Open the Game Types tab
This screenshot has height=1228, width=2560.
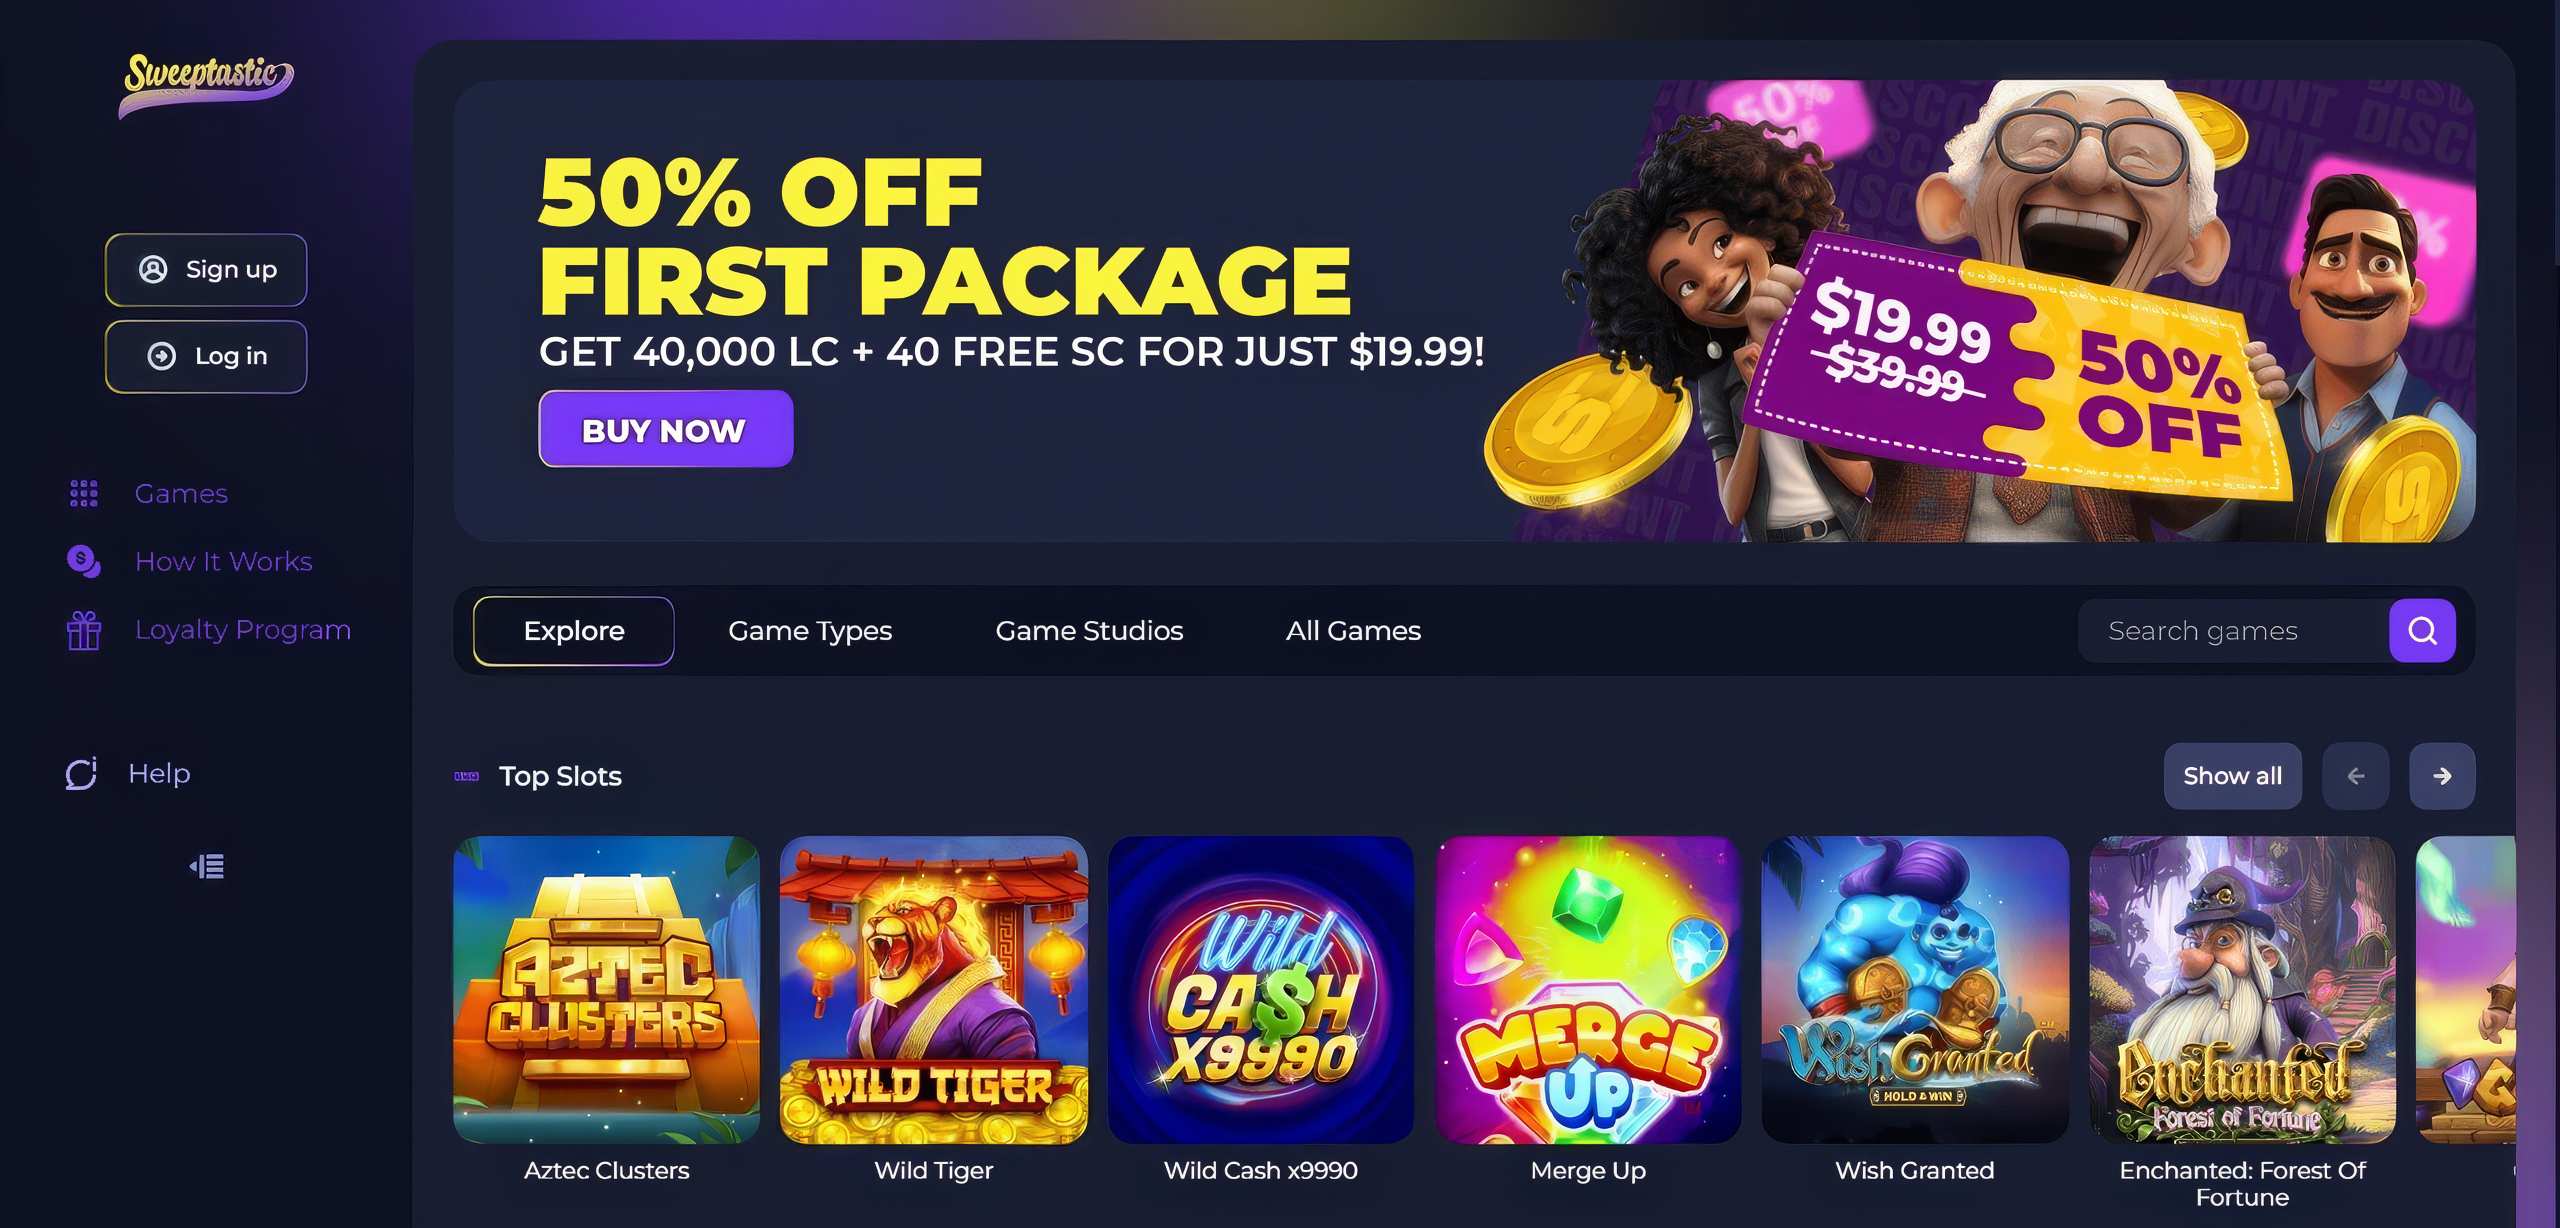pyautogui.click(x=810, y=630)
